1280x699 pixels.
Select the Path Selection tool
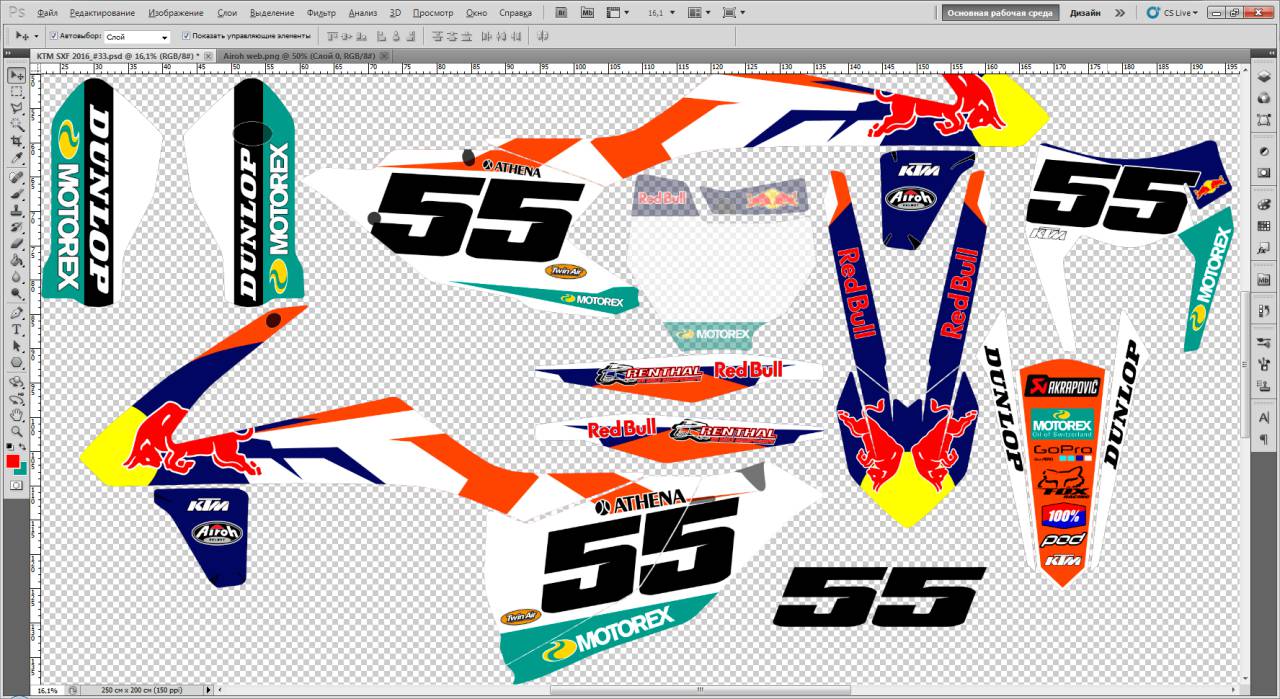pyautogui.click(x=17, y=346)
